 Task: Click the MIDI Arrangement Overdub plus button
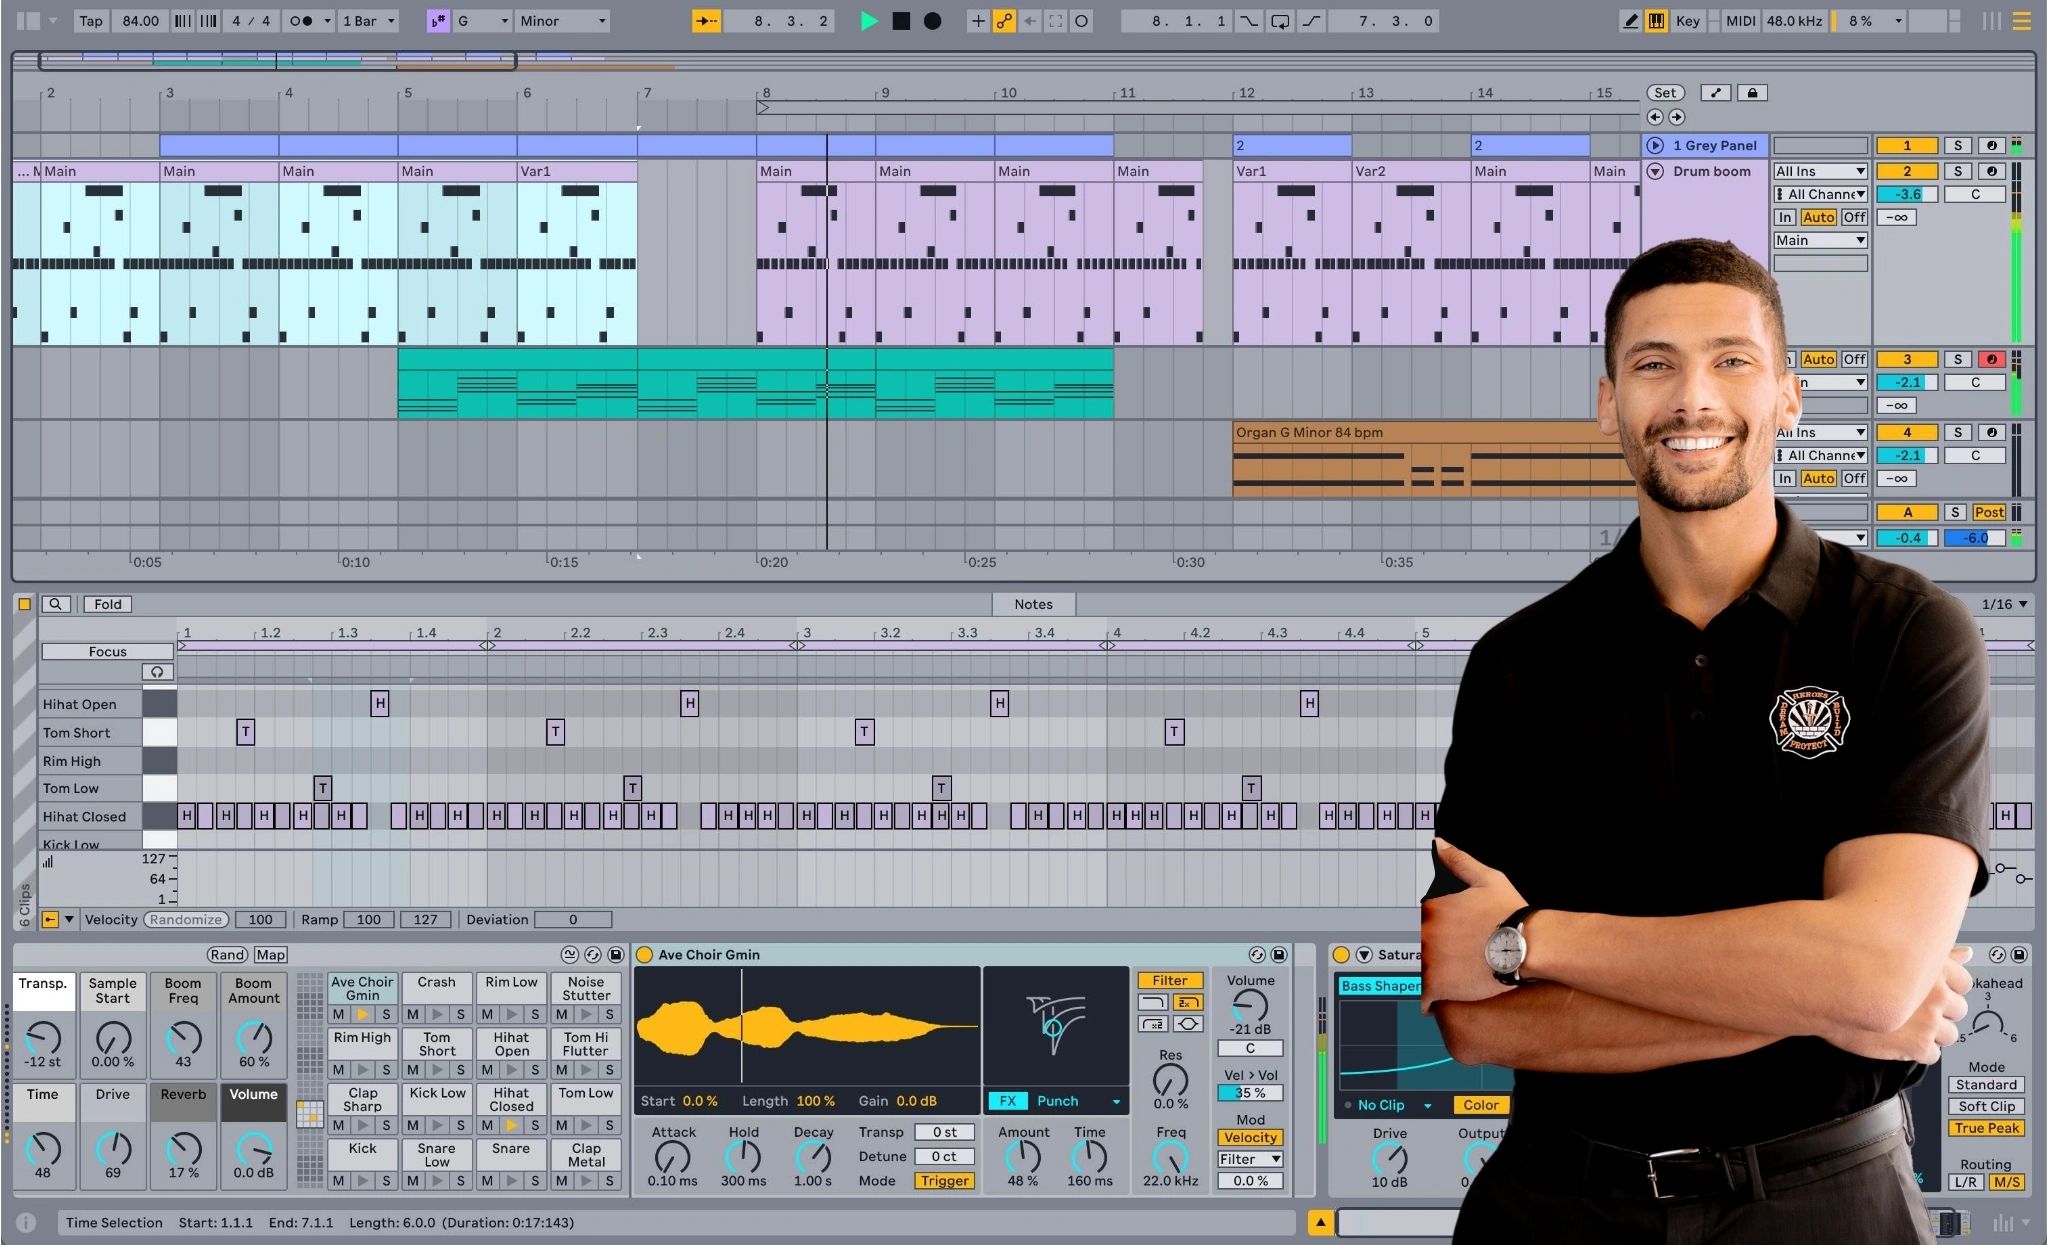click(978, 21)
